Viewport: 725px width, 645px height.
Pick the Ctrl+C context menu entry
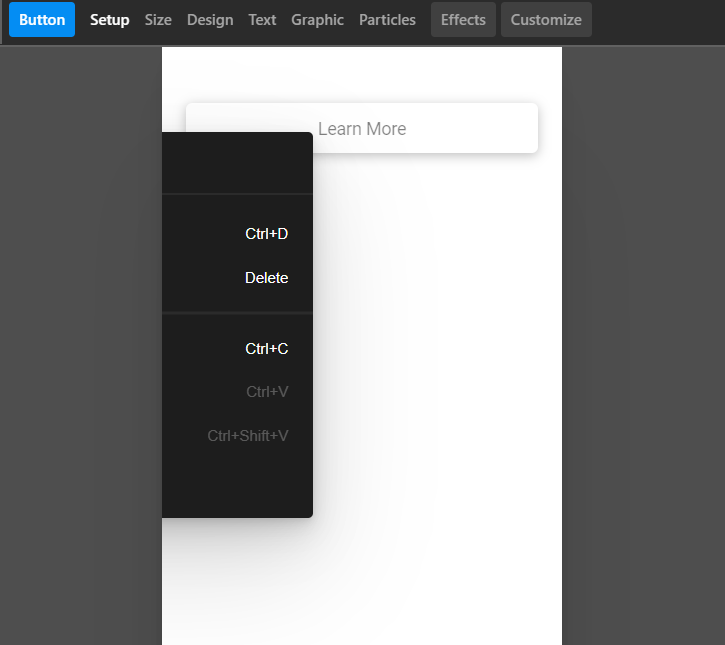[x=238, y=349]
